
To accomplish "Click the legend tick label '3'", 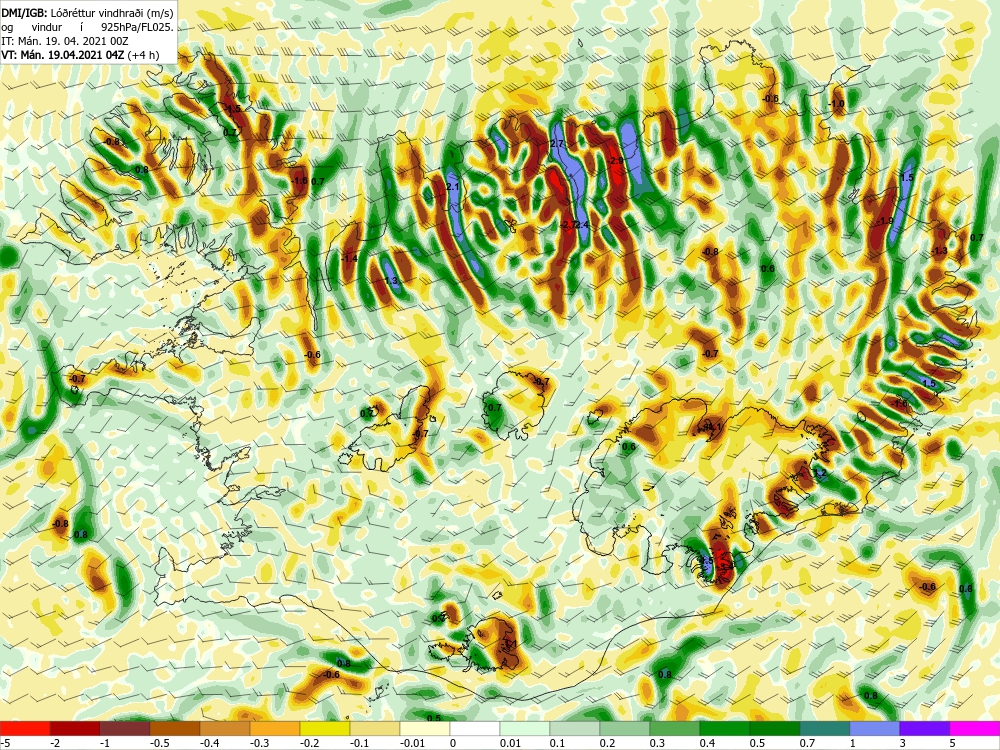I will tap(903, 743).
